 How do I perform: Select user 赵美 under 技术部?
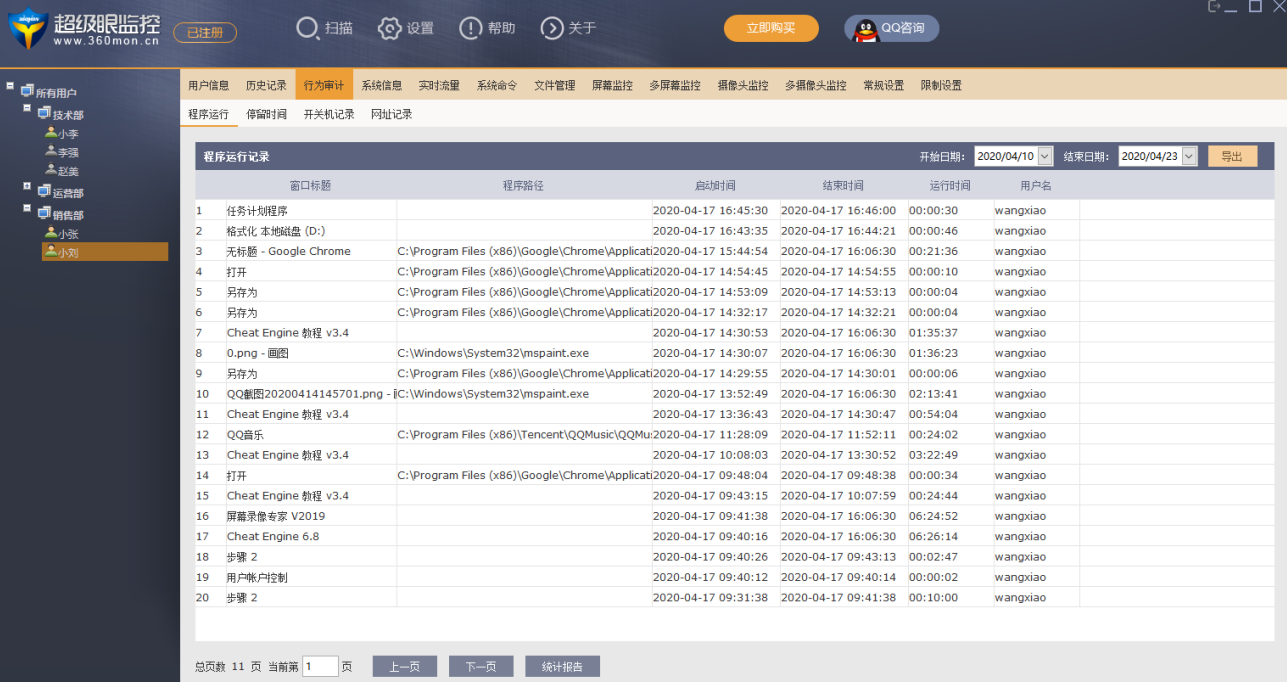click(67, 171)
